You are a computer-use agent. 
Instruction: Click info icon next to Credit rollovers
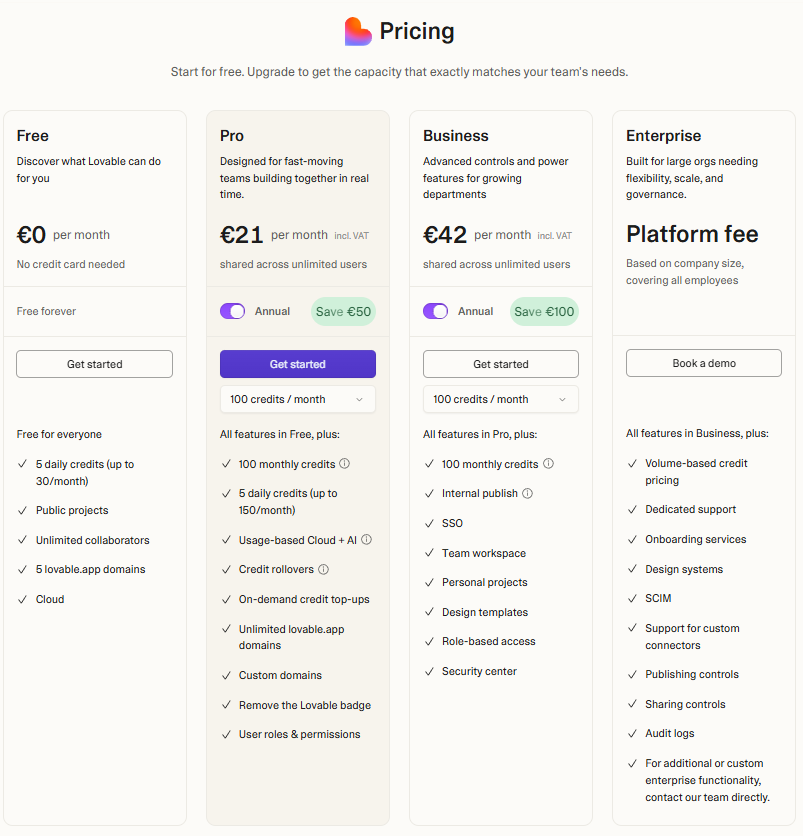tap(323, 570)
